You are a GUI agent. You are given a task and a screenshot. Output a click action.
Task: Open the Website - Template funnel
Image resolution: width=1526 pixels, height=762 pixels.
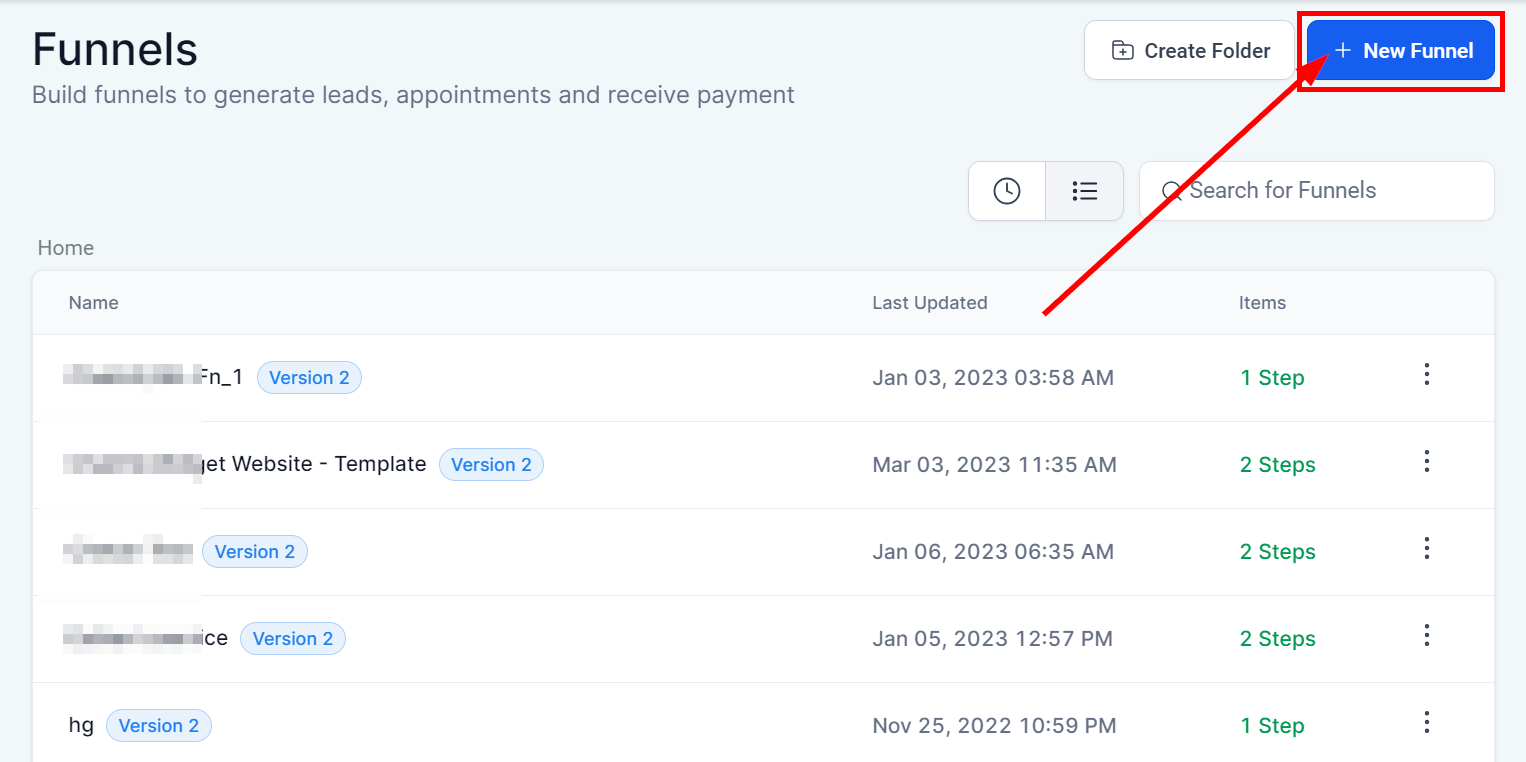pyautogui.click(x=314, y=464)
